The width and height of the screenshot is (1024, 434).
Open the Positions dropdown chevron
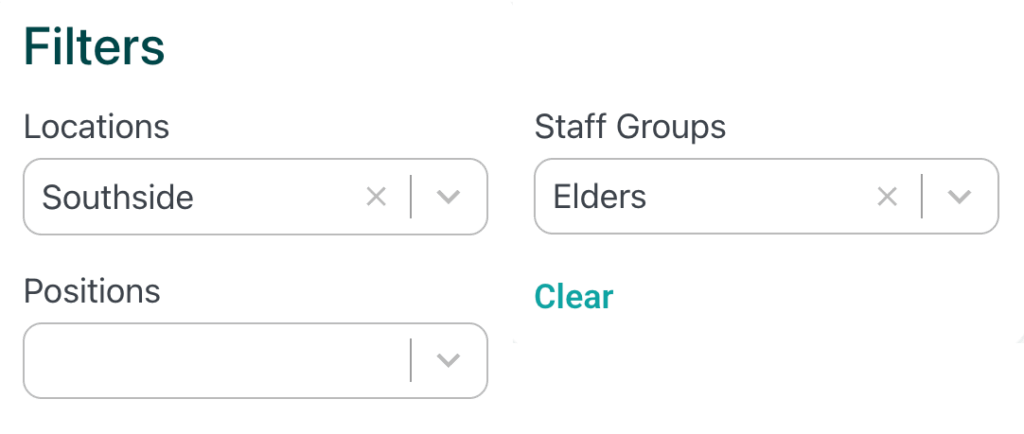449,360
